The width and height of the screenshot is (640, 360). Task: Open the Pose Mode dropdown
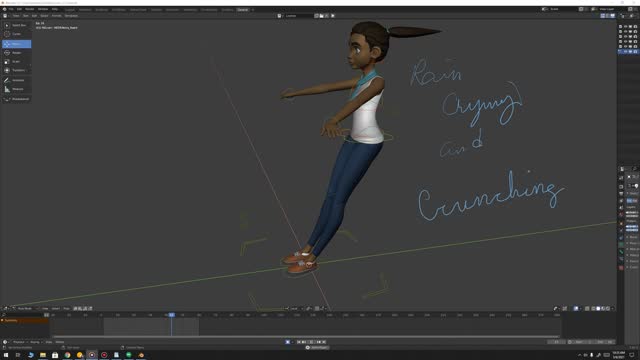[25, 309]
